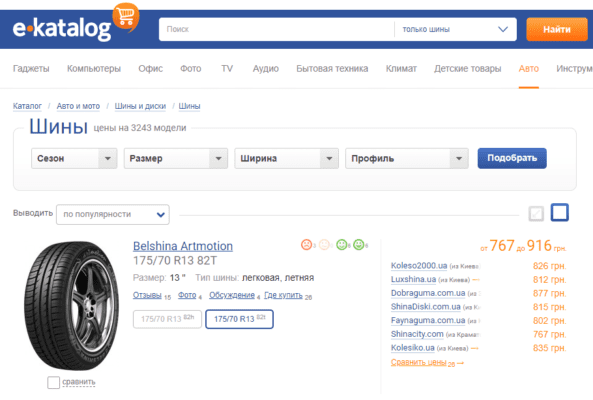The width and height of the screenshot is (593, 400).
Task: Click the Belshina tire product image
Action: (71, 306)
